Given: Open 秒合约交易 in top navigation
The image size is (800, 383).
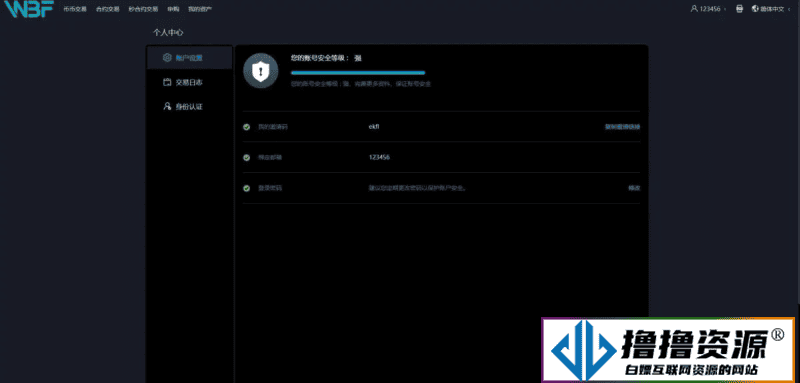Looking at the screenshot, I should coord(143,9).
